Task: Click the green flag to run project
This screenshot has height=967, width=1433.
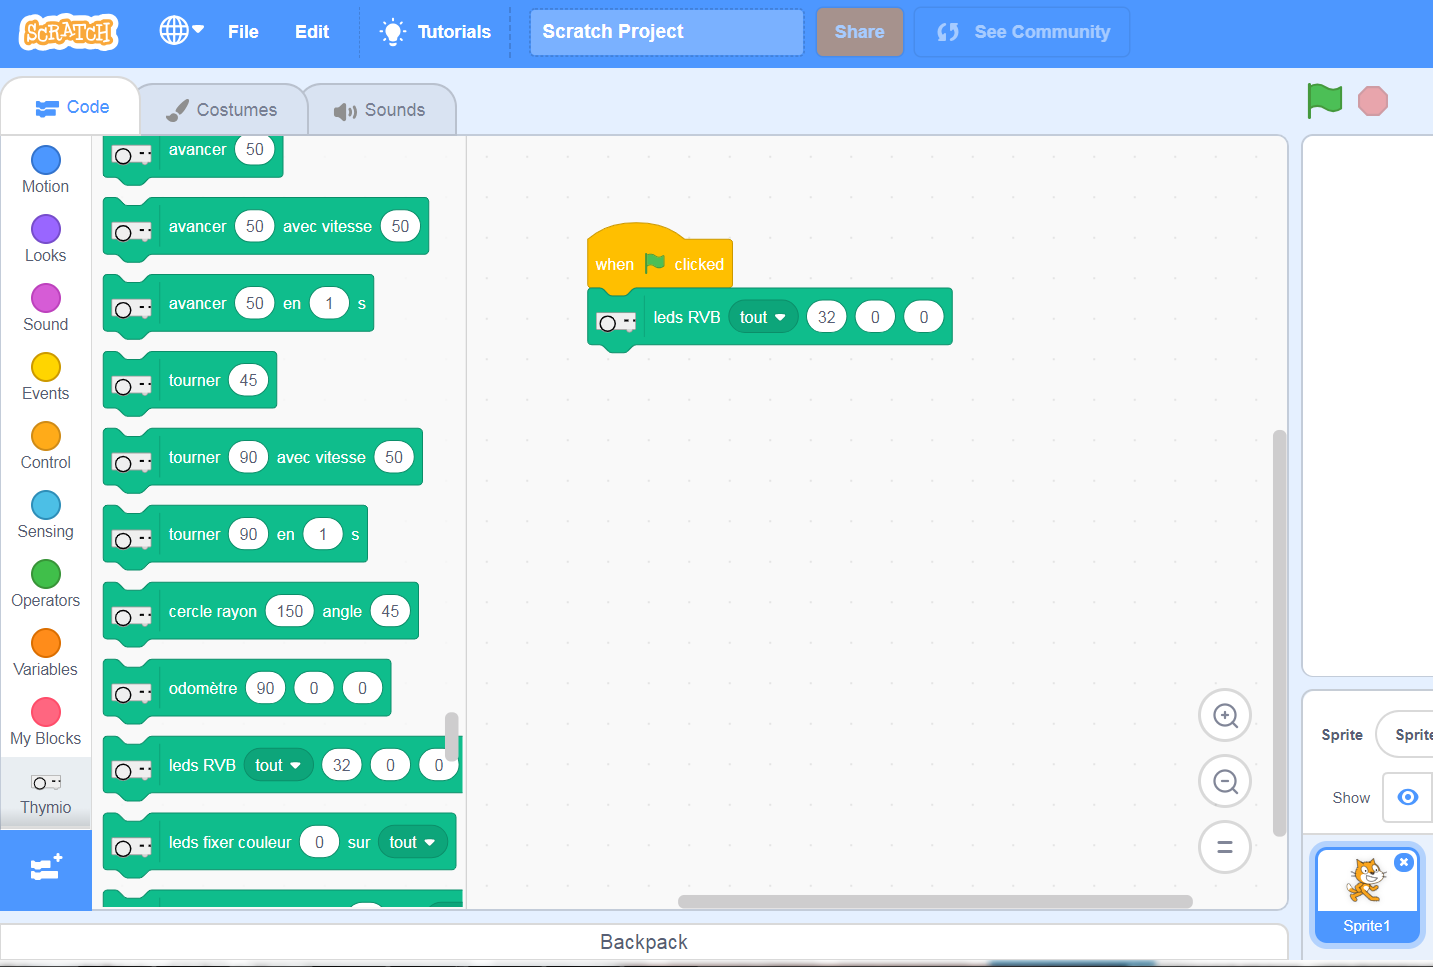Action: tap(1324, 100)
